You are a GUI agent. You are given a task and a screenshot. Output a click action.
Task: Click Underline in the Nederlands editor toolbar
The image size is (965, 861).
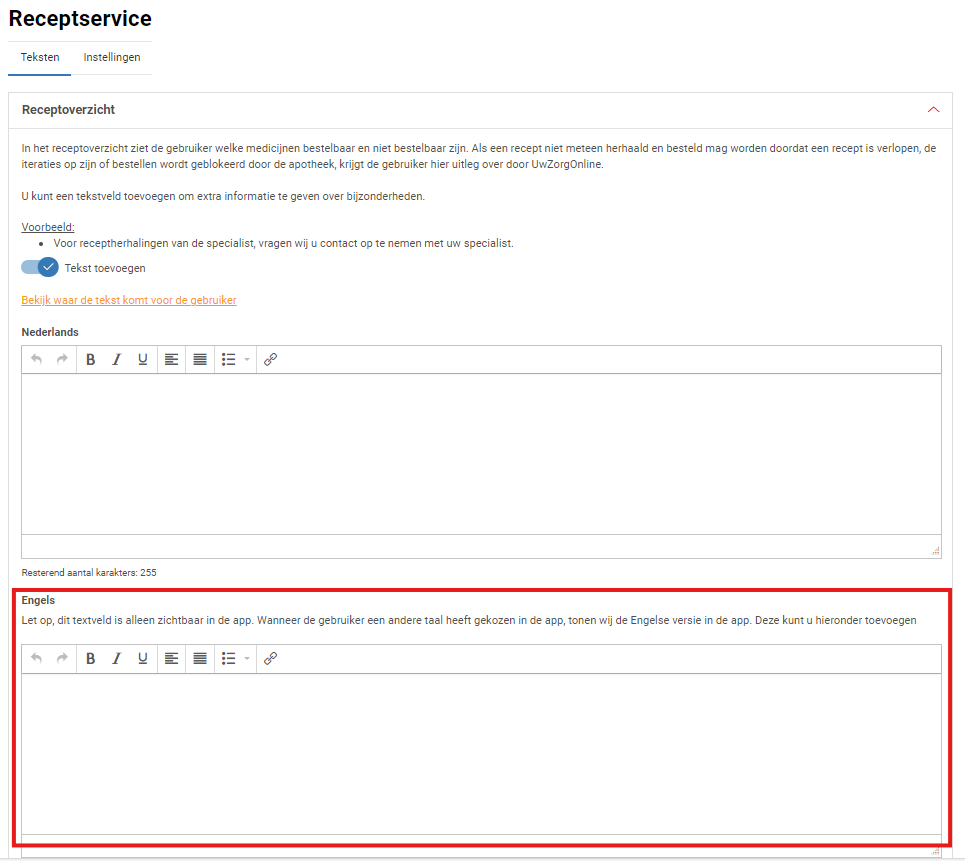click(x=143, y=360)
